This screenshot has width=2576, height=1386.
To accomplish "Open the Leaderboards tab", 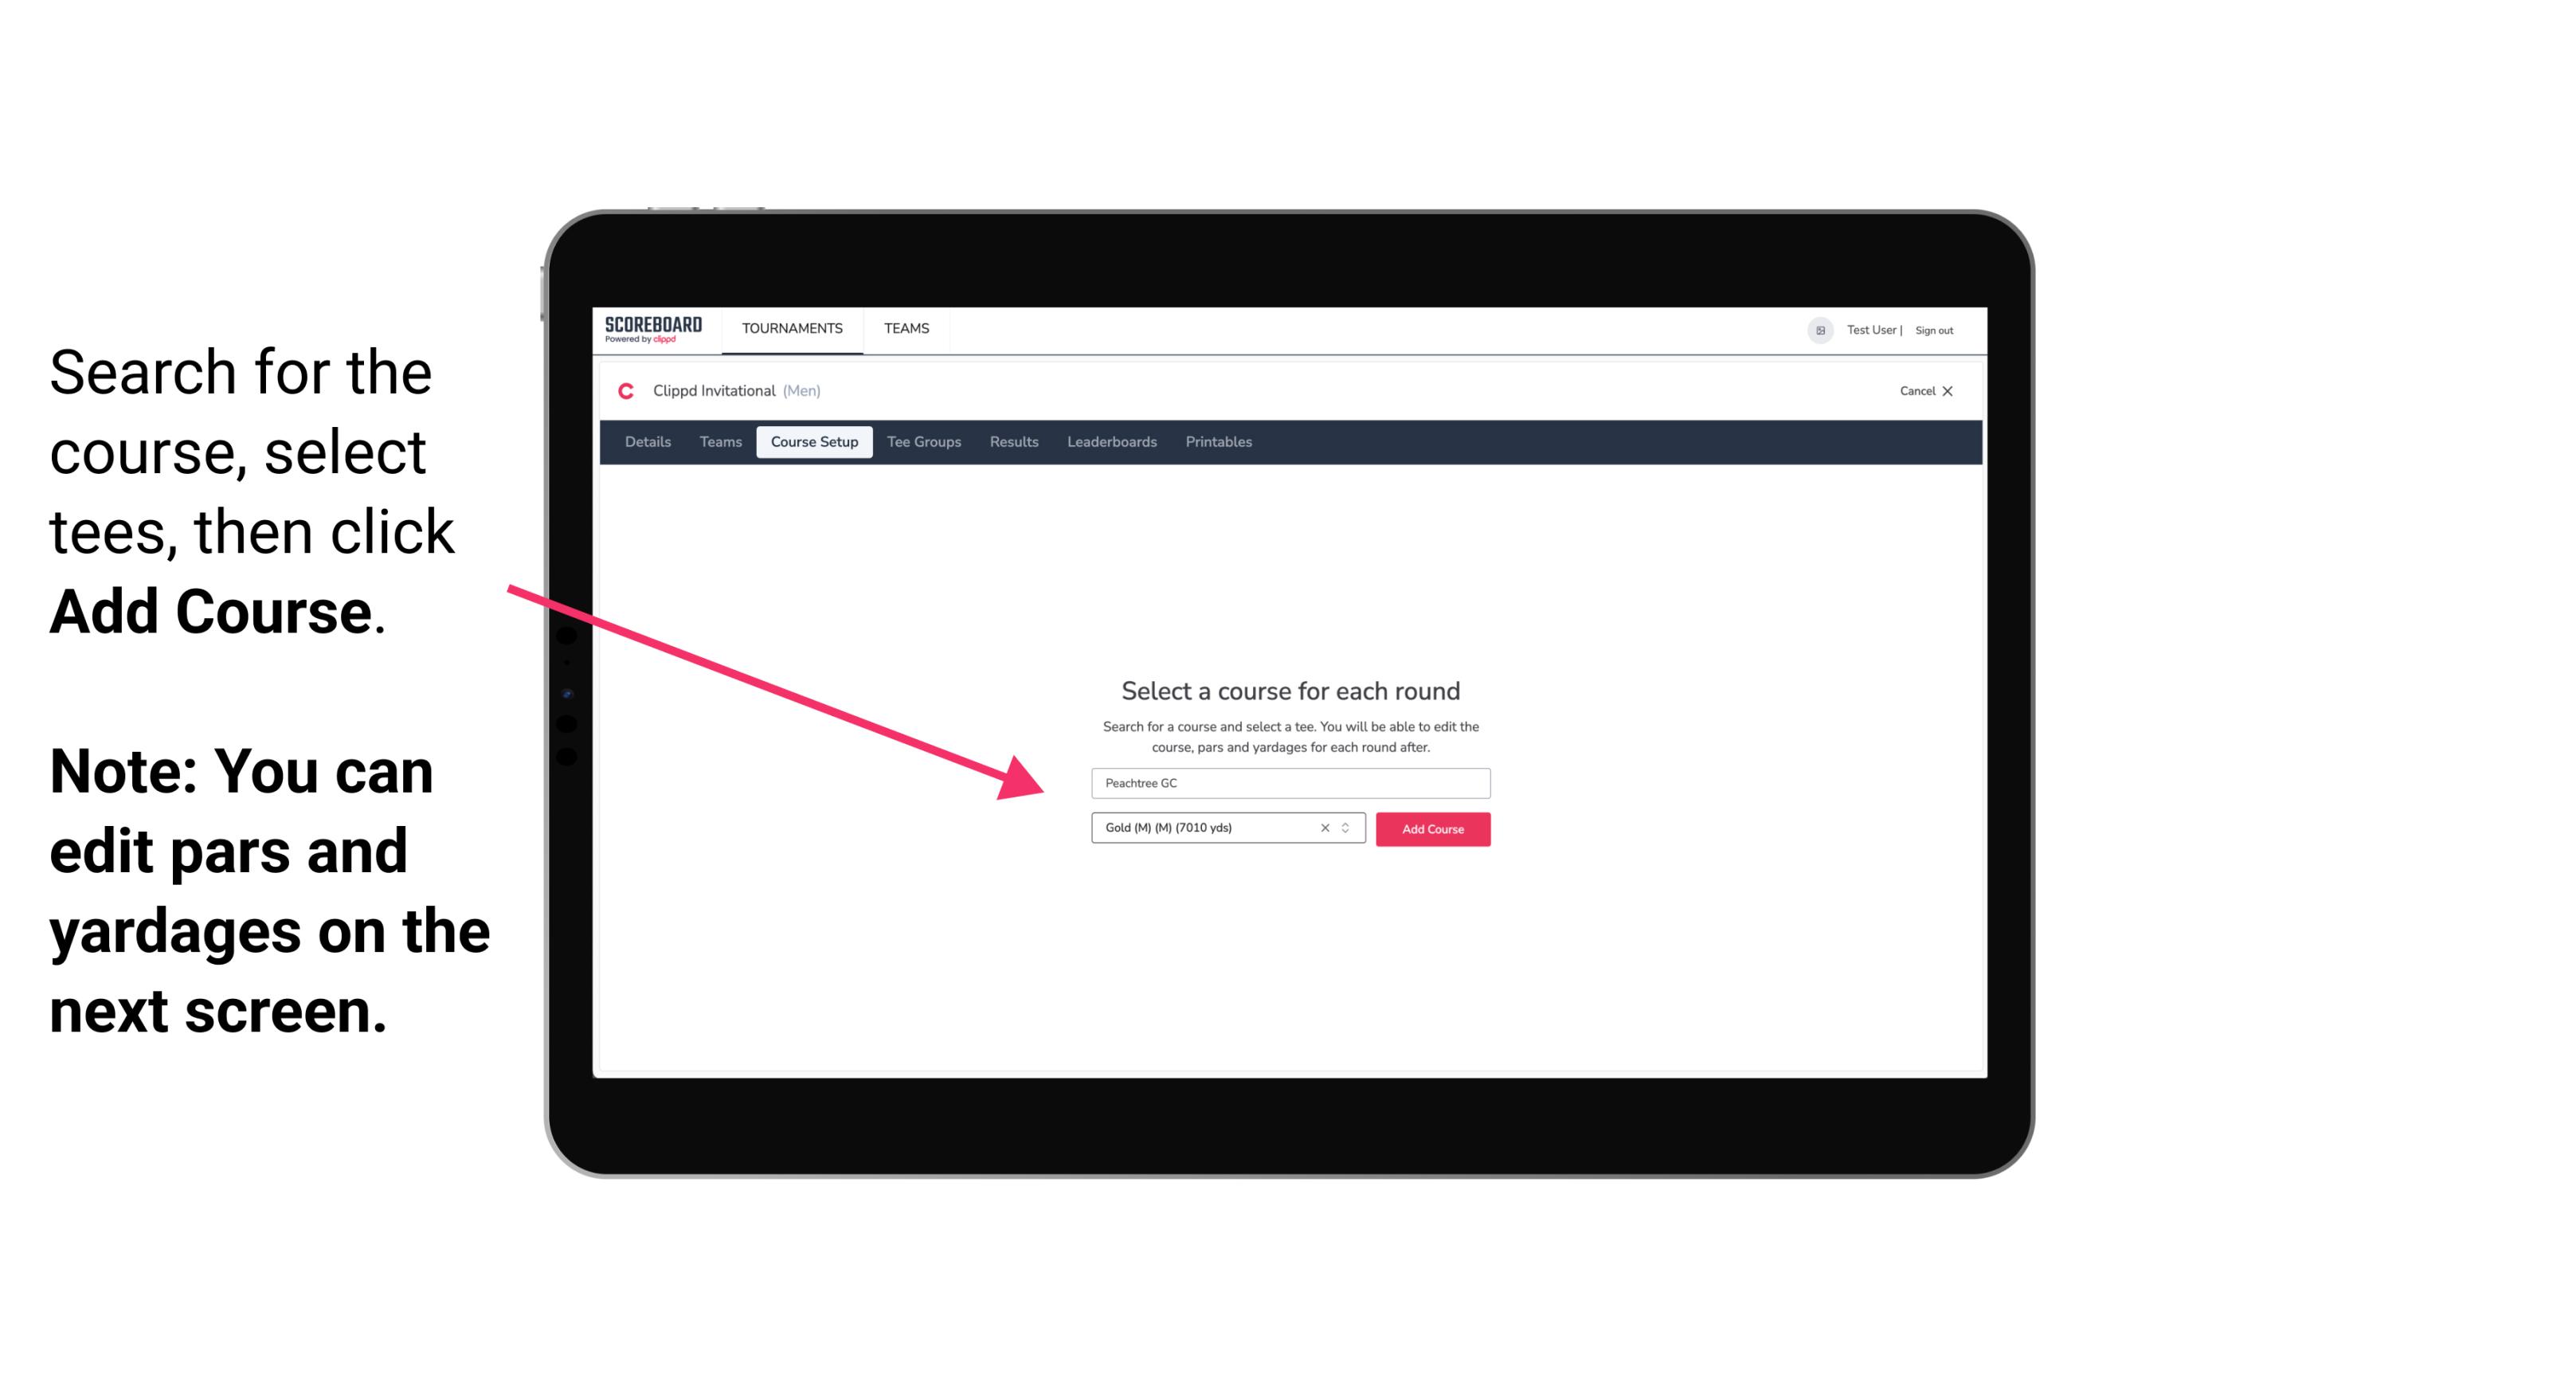I will coord(1110,442).
